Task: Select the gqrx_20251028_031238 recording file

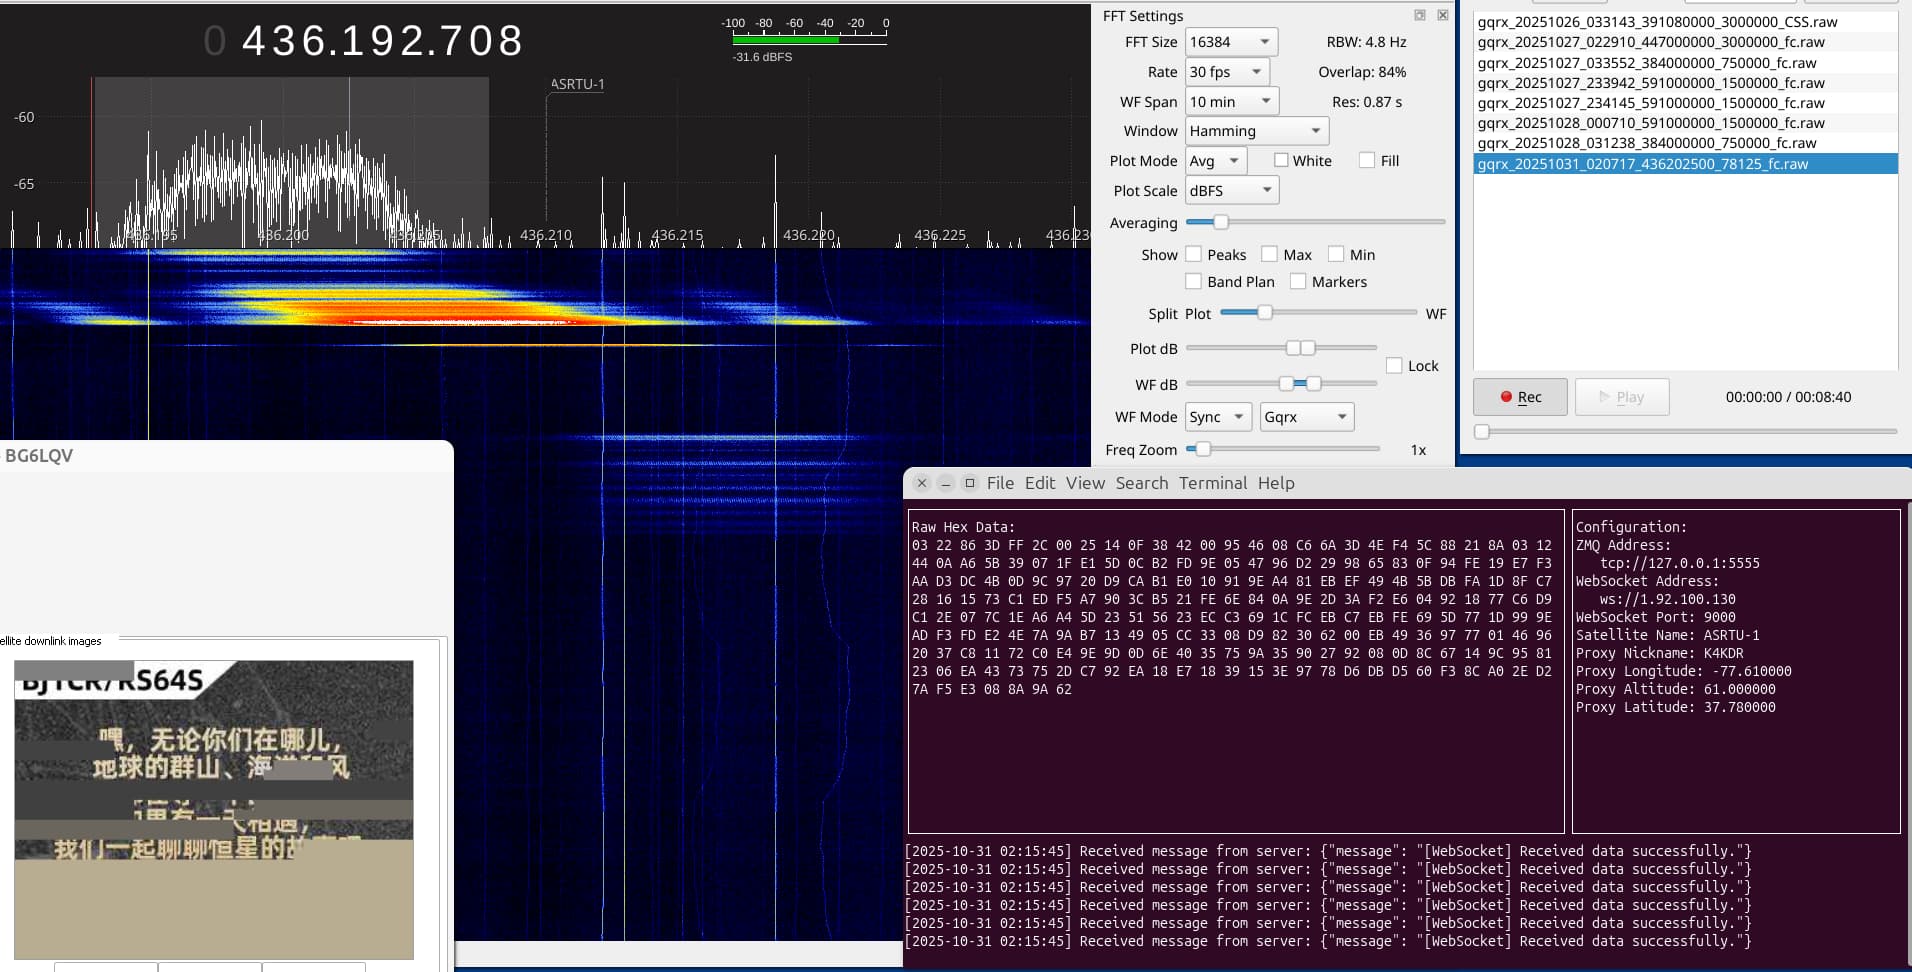Action: pos(1646,143)
